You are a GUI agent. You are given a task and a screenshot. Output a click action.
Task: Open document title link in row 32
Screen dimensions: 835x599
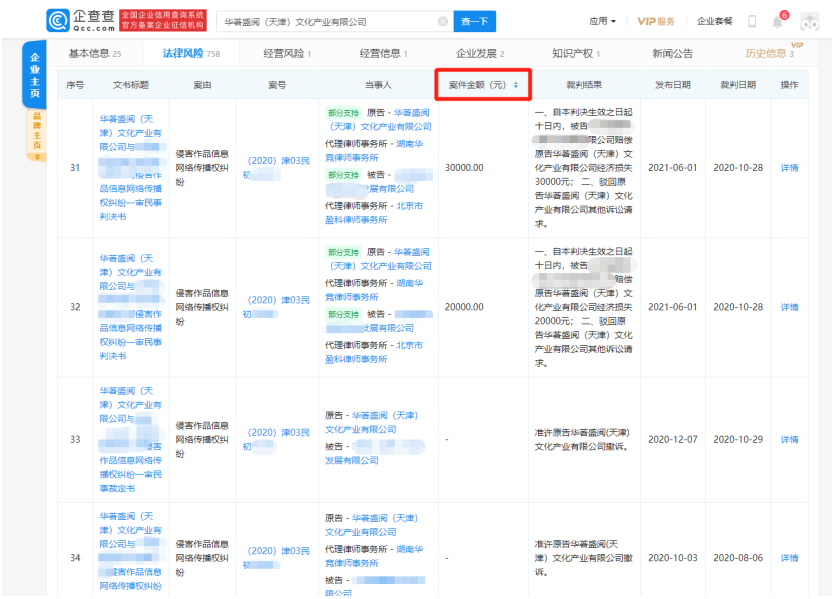coord(131,307)
